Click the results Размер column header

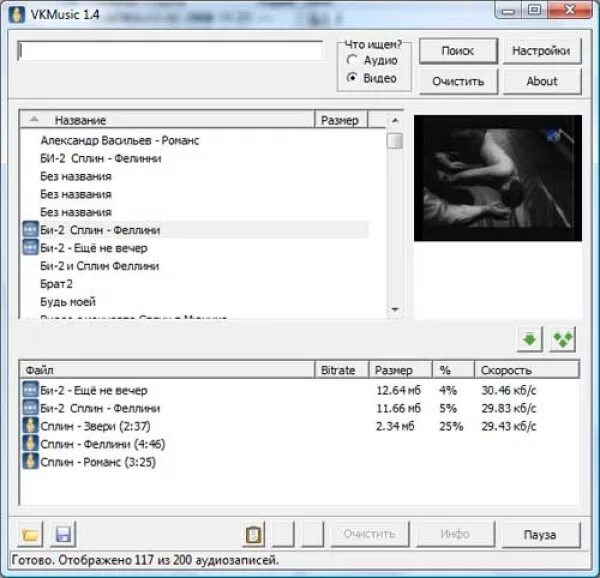coord(341,120)
